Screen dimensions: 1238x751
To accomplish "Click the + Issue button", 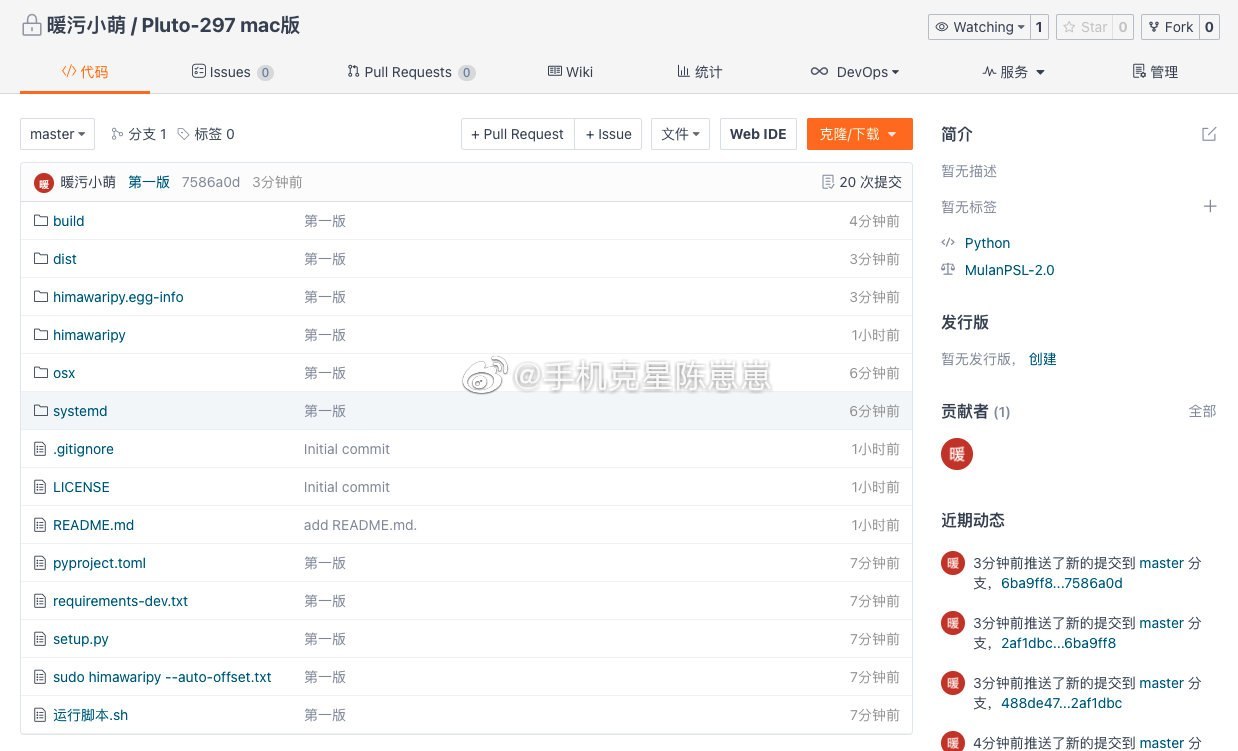I will click(x=608, y=134).
